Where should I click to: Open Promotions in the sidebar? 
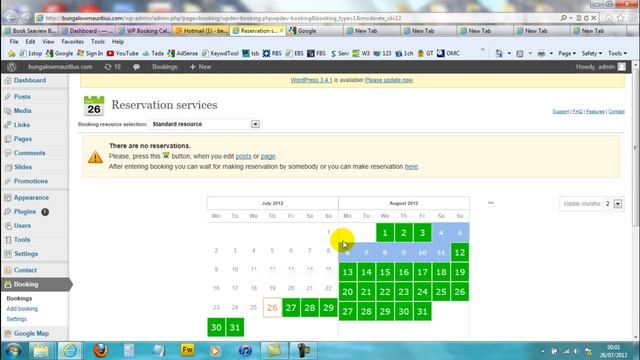31,181
